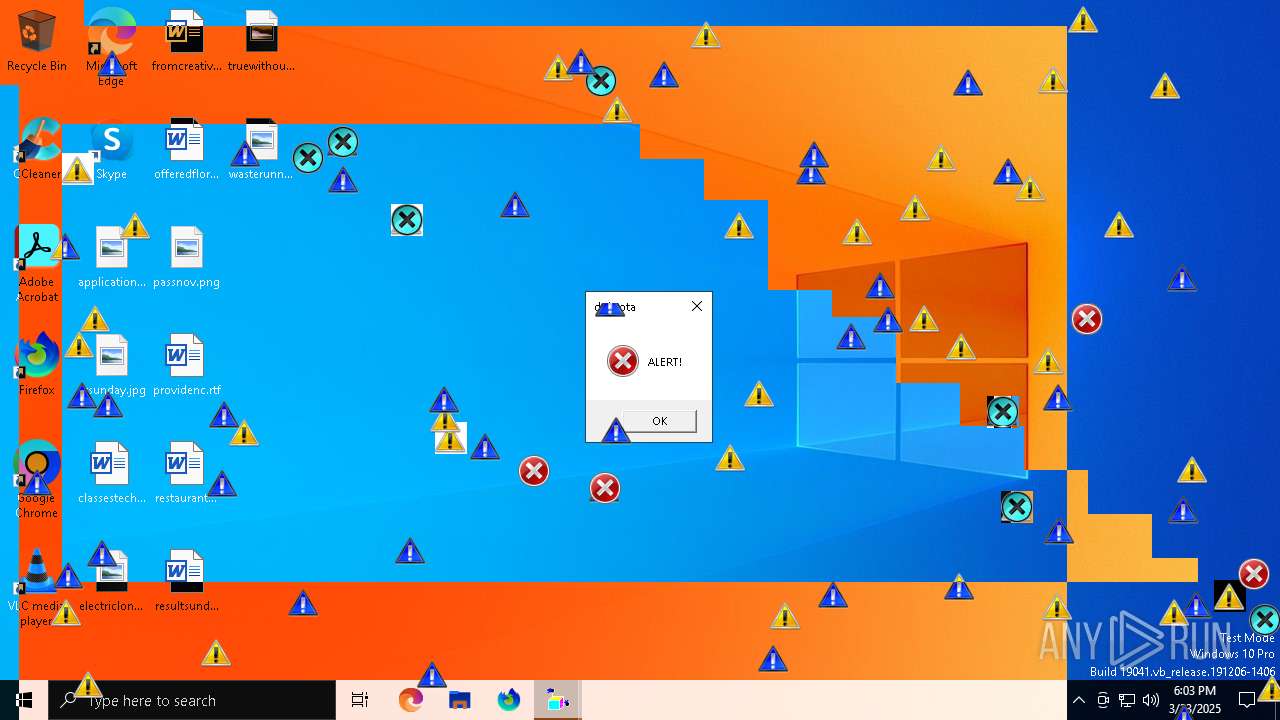
Task: Select the offeredflor... Word document icon
Action: point(186,149)
